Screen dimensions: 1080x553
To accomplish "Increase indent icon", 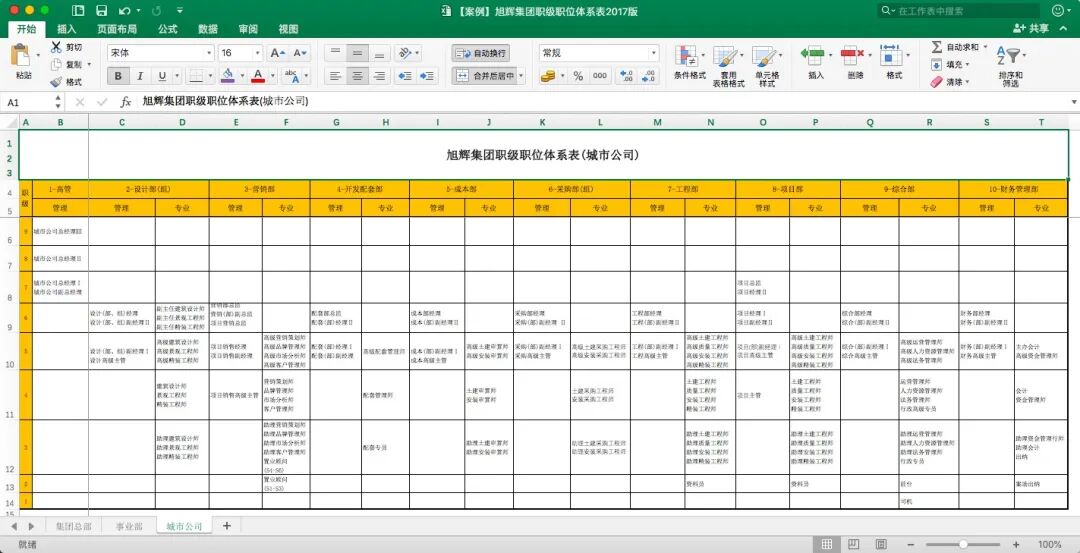I will (427, 76).
